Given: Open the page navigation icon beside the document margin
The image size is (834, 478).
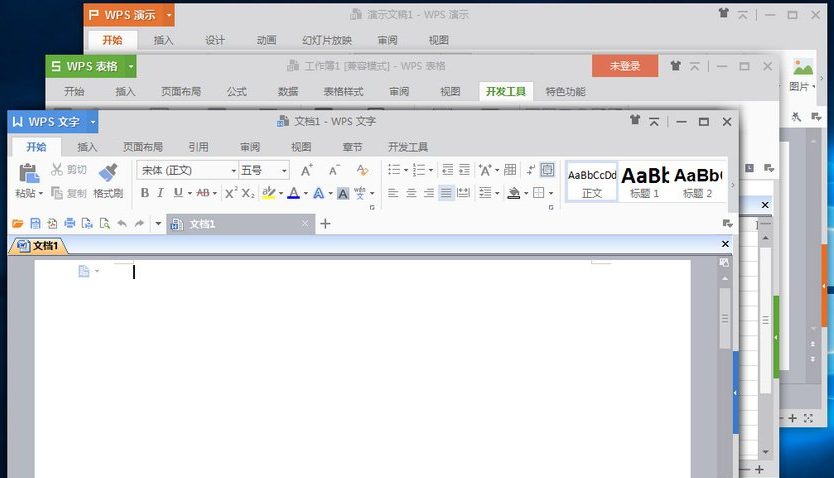Looking at the screenshot, I should [x=84, y=271].
